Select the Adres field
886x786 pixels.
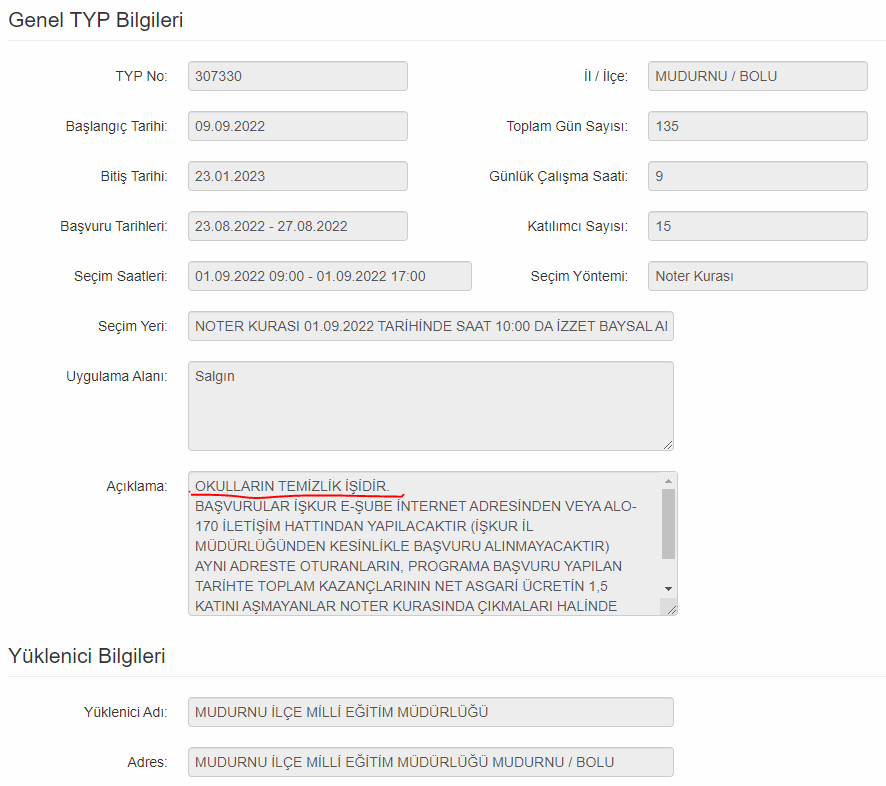430,762
